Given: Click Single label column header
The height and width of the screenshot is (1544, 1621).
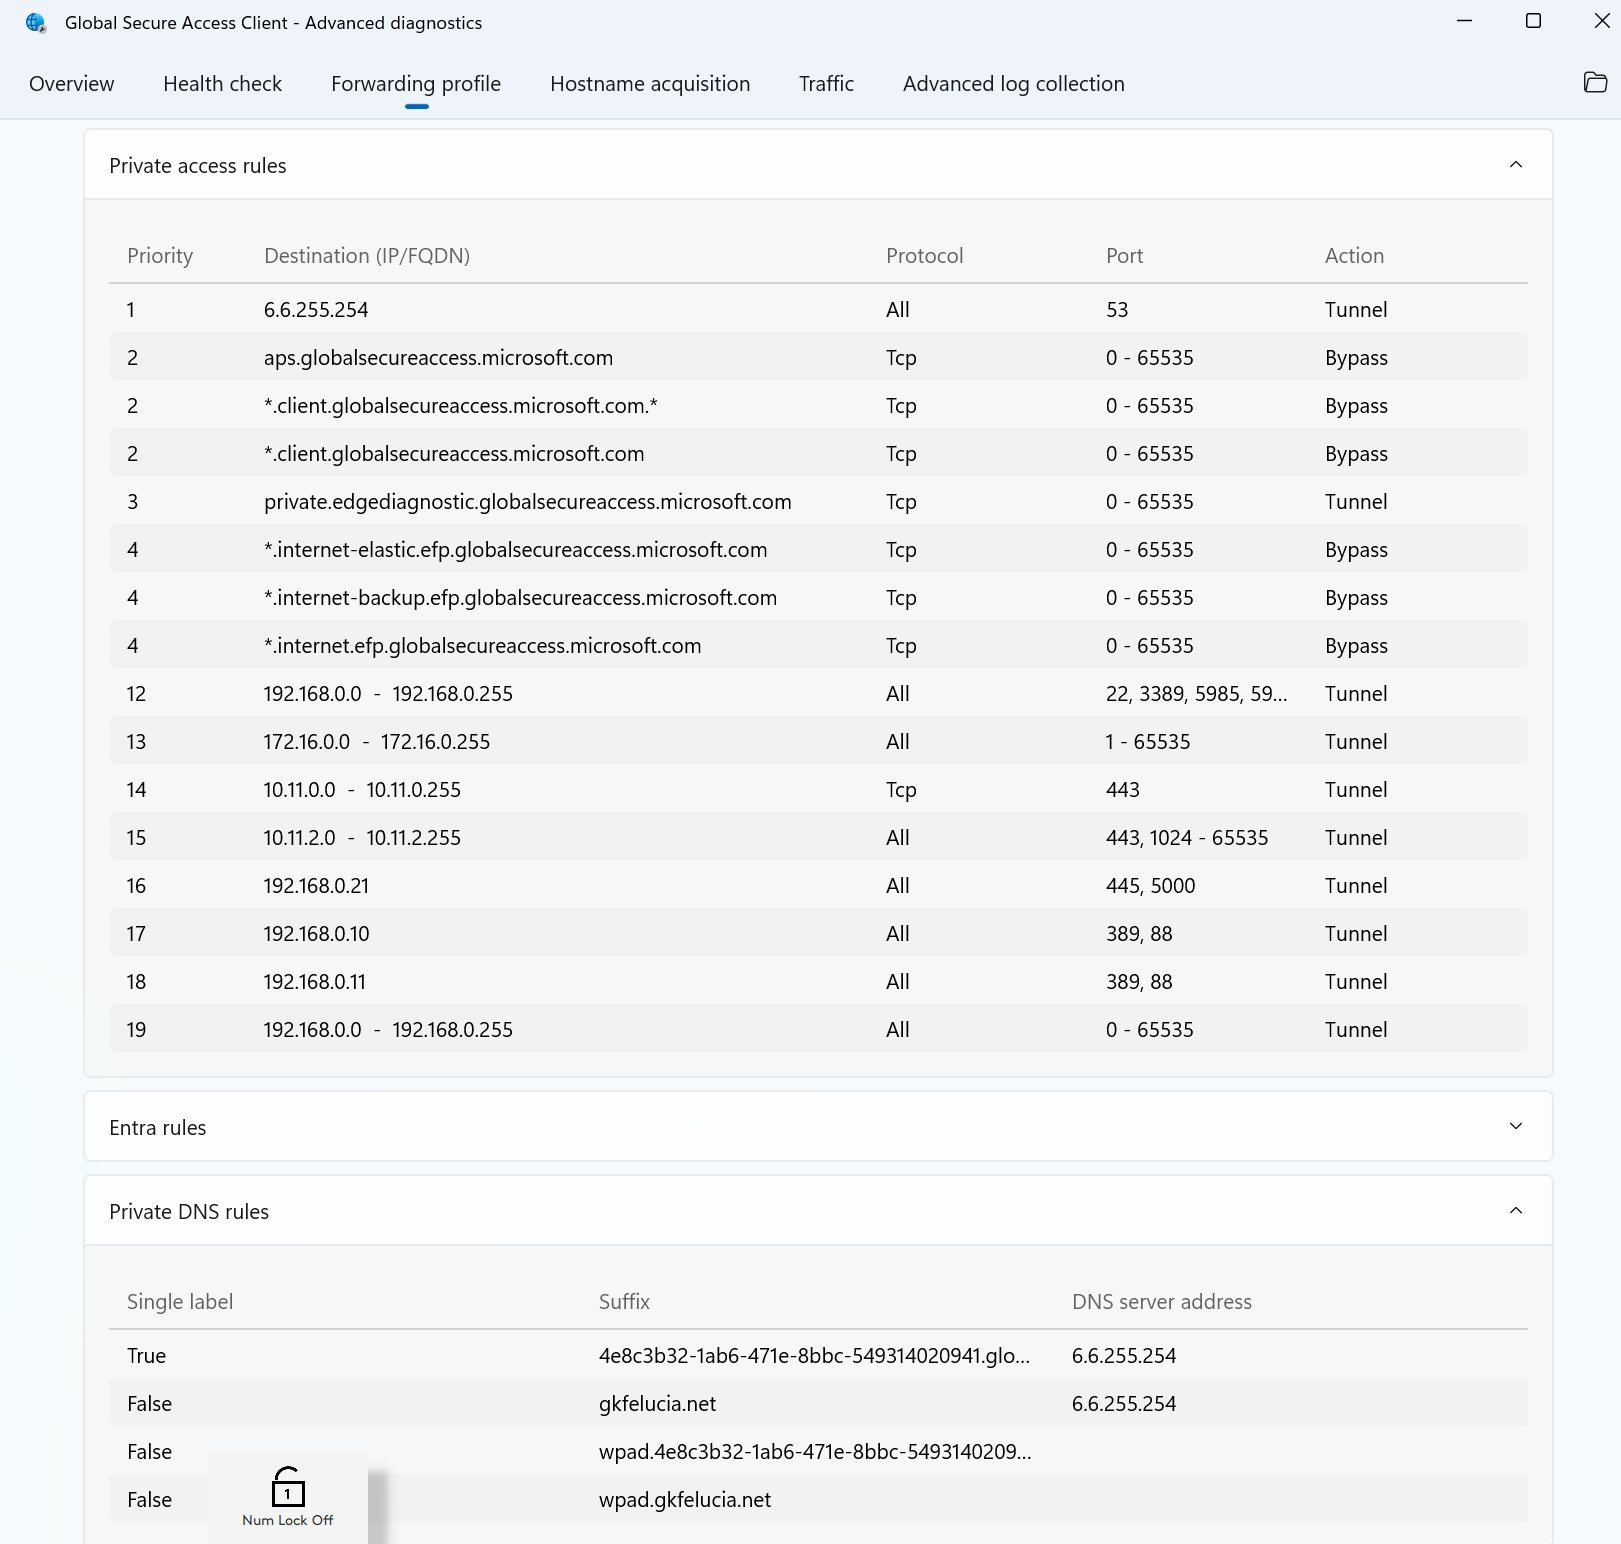Looking at the screenshot, I should tap(180, 1302).
